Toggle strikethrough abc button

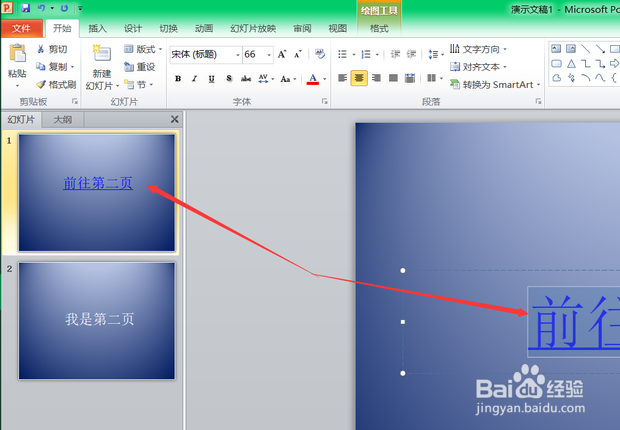coord(246,78)
